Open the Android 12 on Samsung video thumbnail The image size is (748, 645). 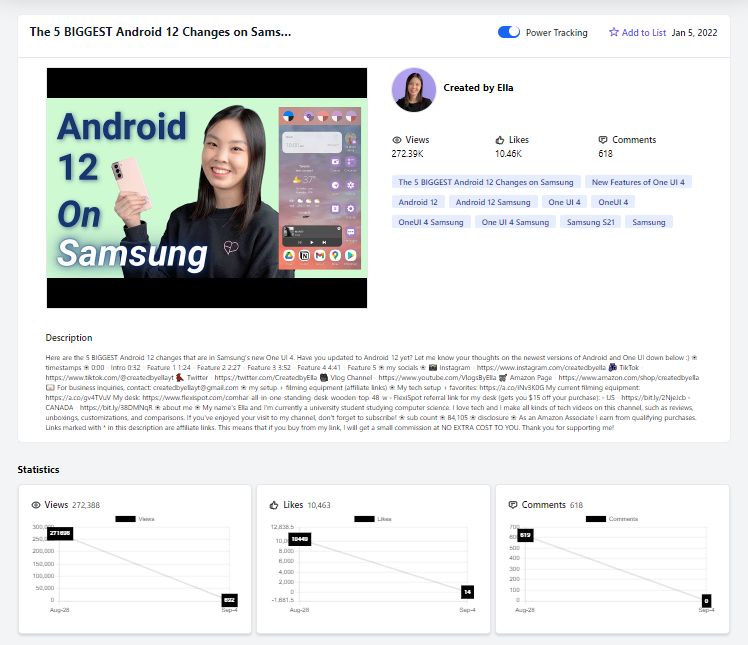pos(207,187)
